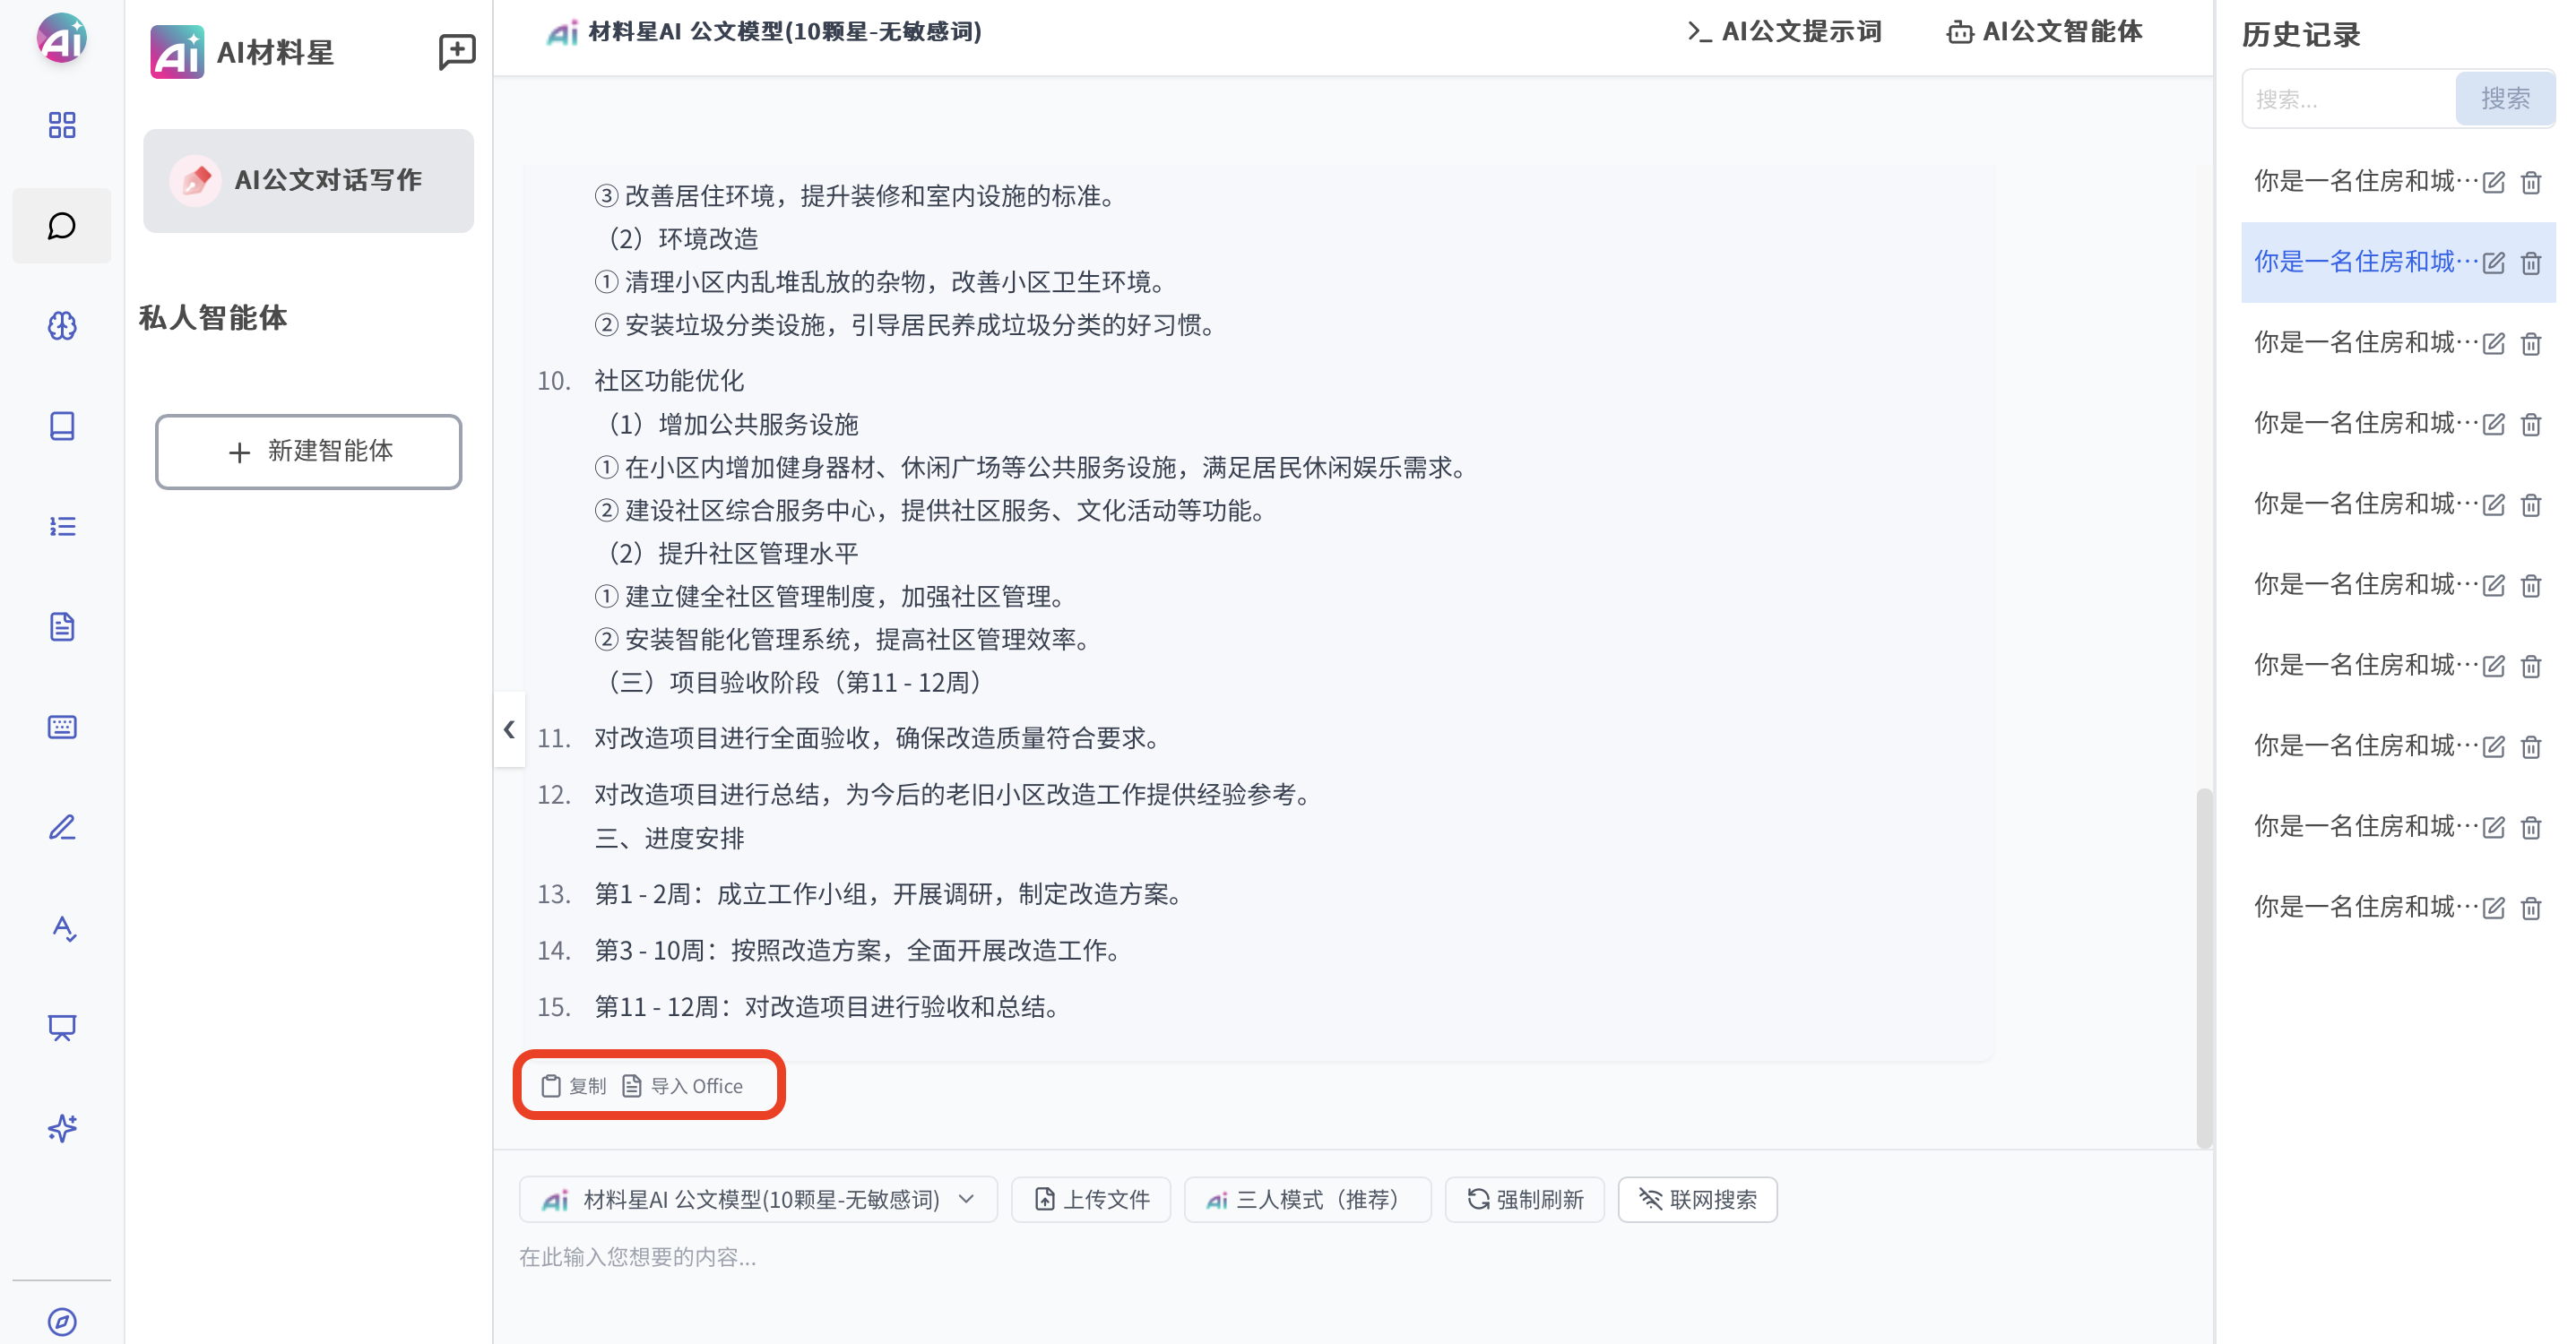The image size is (2576, 1344).
Task: Open the grid dashboard icon in sidebar
Action: pyautogui.click(x=62, y=125)
